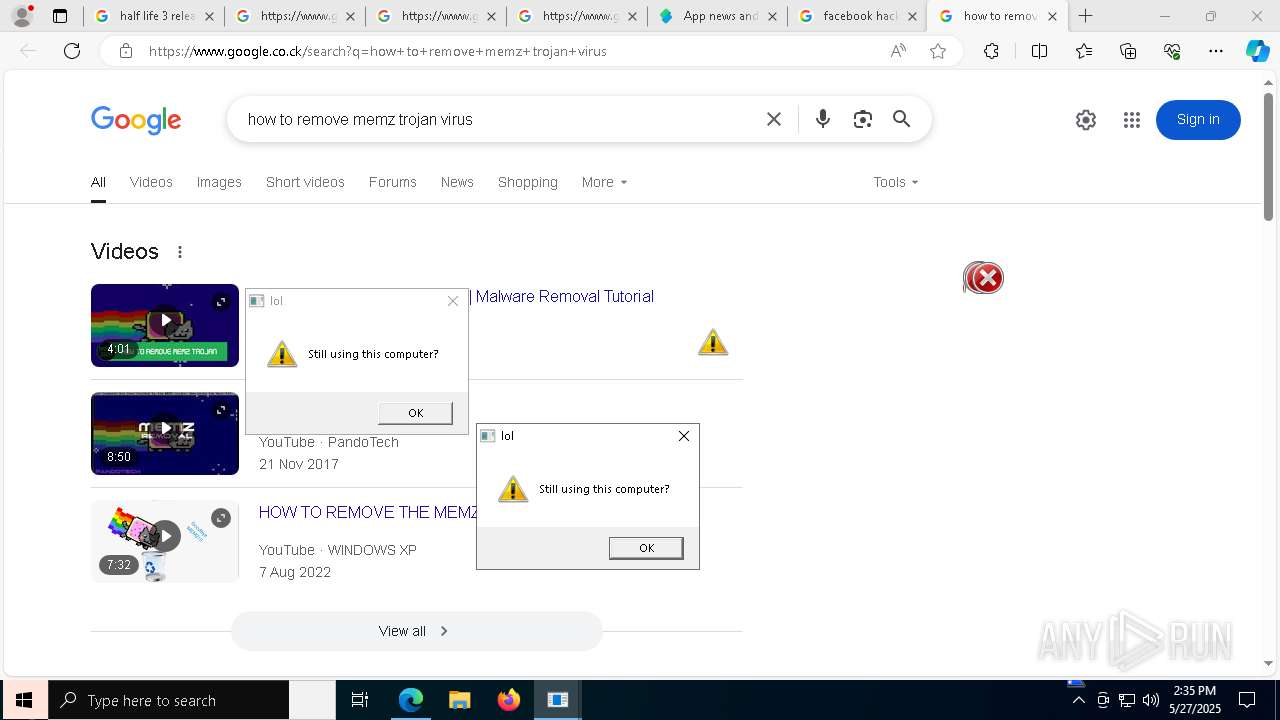The height and width of the screenshot is (720, 1280).
Task: Open the tab actions menu icon
Action: (60, 16)
